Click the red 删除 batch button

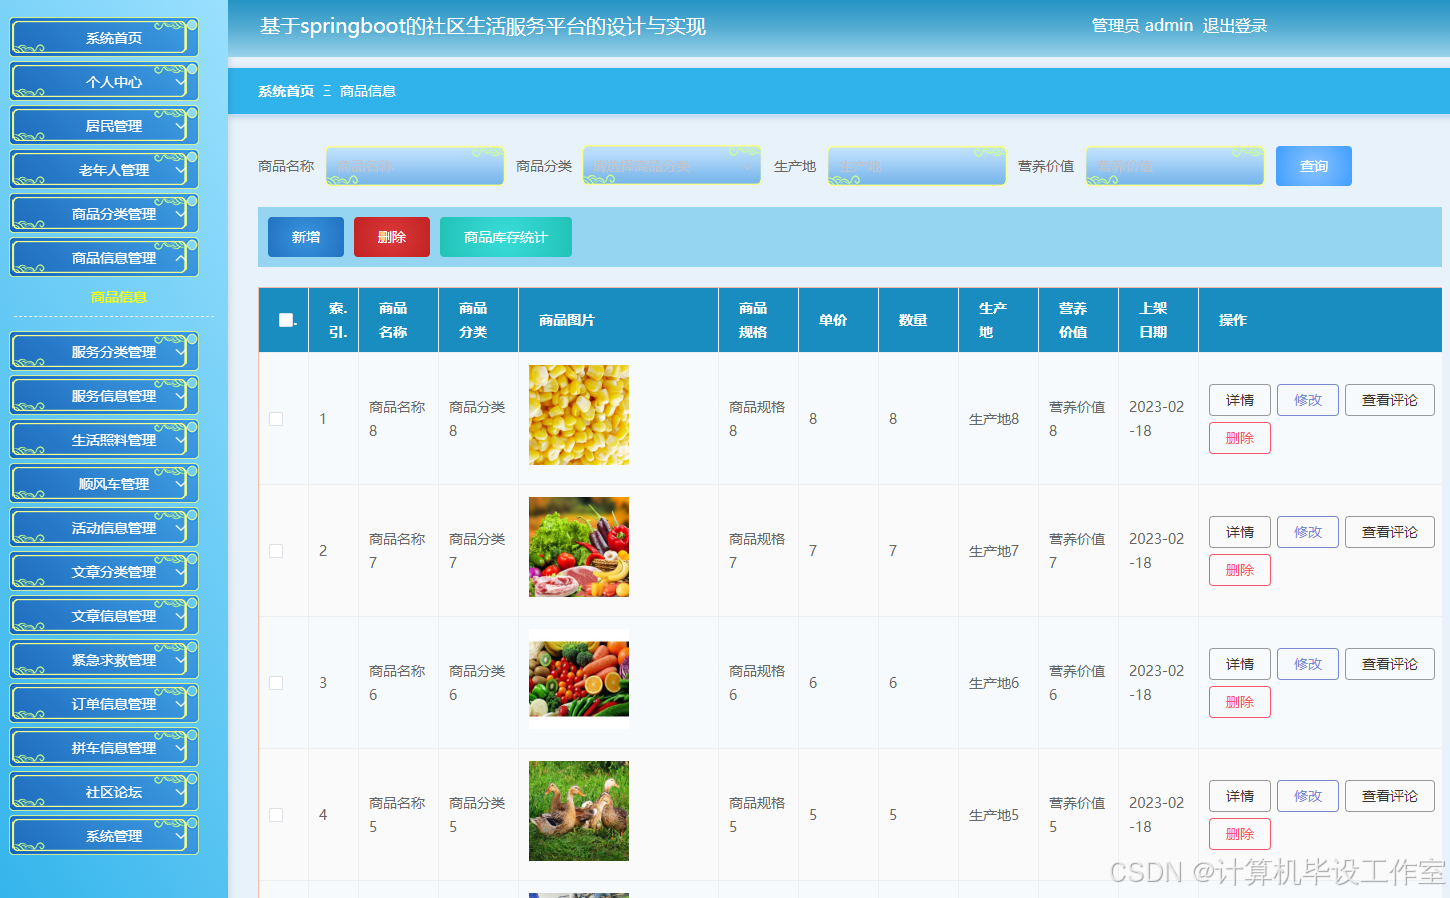click(392, 237)
